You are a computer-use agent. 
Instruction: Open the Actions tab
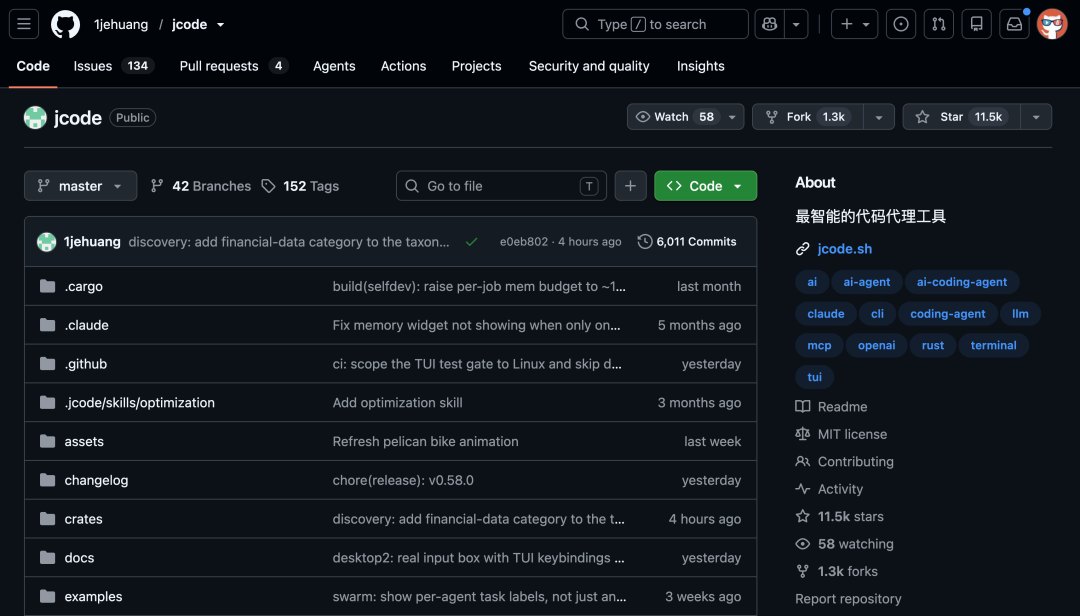[404, 66]
